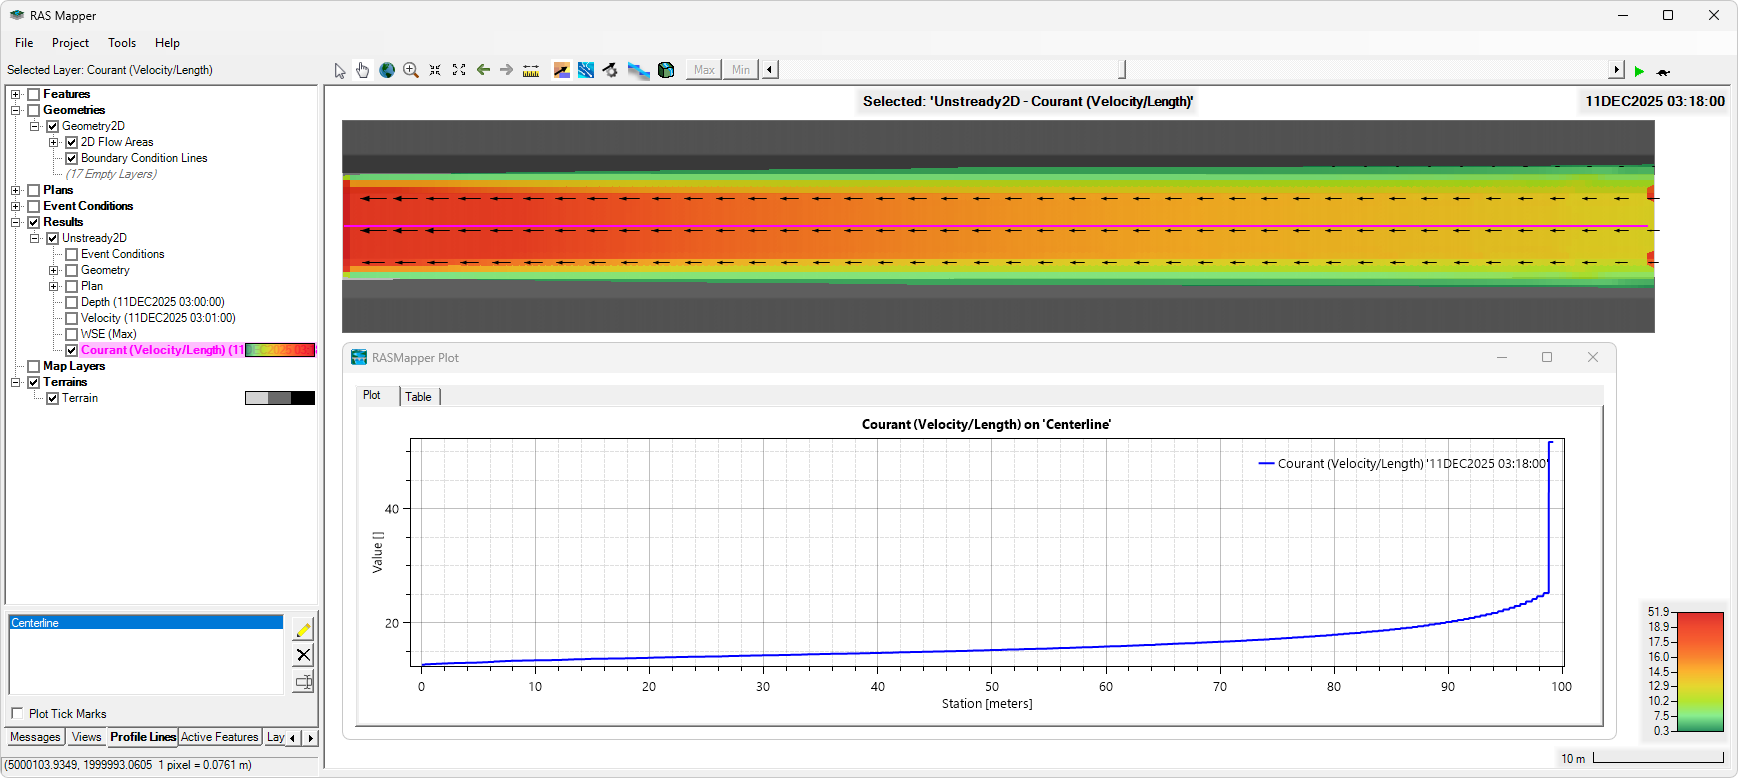This screenshot has height=778, width=1738.
Task: Open the Active Features tab
Action: point(220,737)
